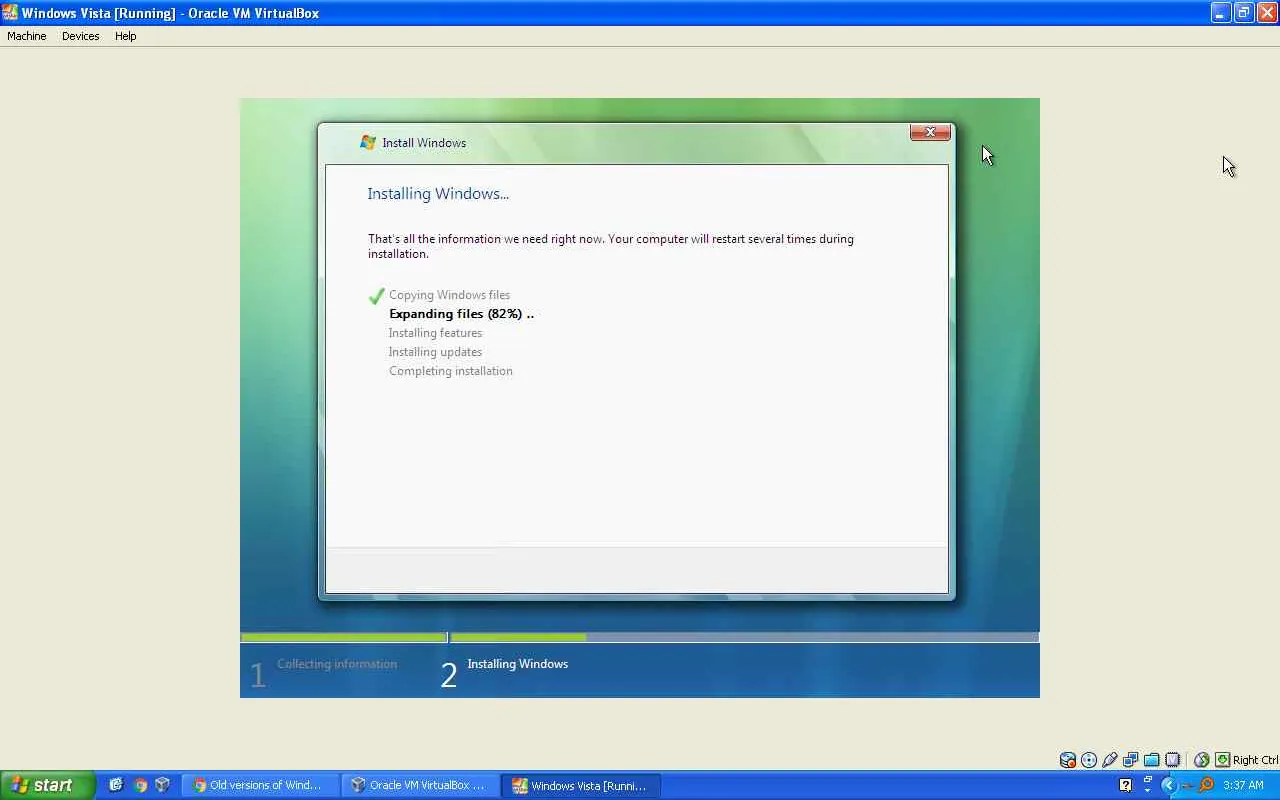The height and width of the screenshot is (800, 1280).
Task: Click the Installing updates step
Action: click(435, 352)
